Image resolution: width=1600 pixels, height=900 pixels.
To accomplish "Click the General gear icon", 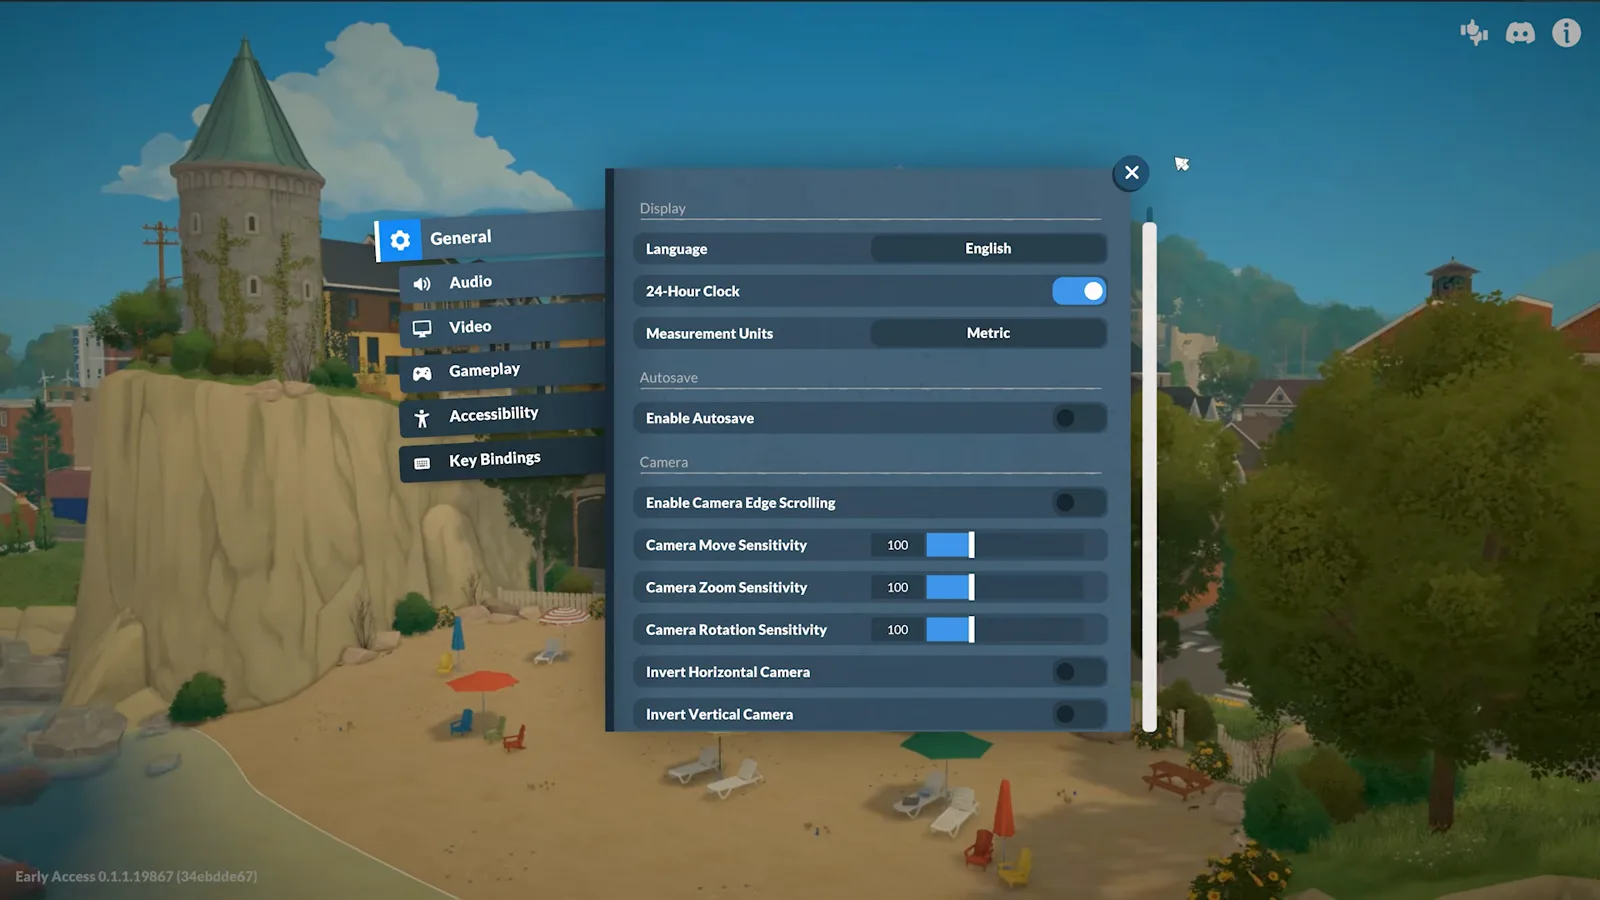I will (400, 240).
